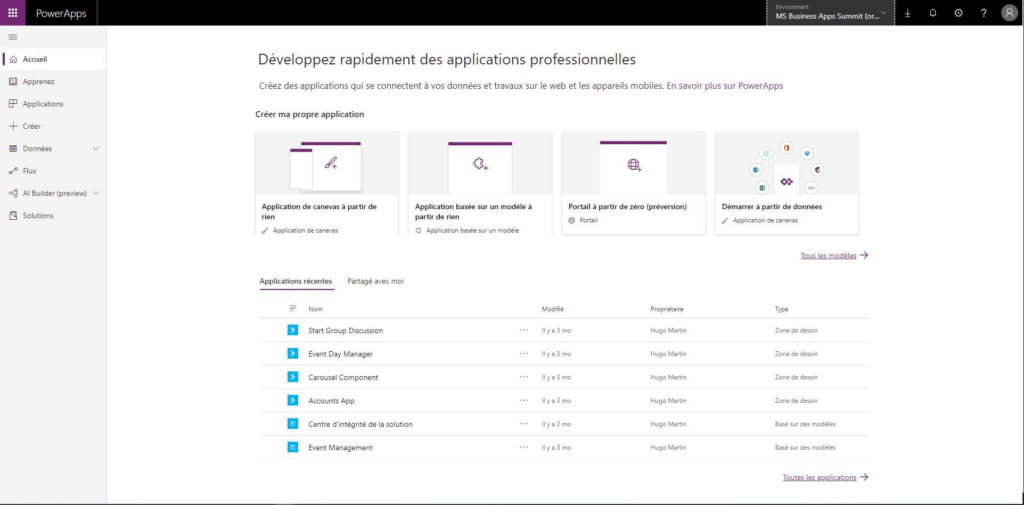Open Applications in the sidebar
This screenshot has width=1024, height=505.
point(53,104)
